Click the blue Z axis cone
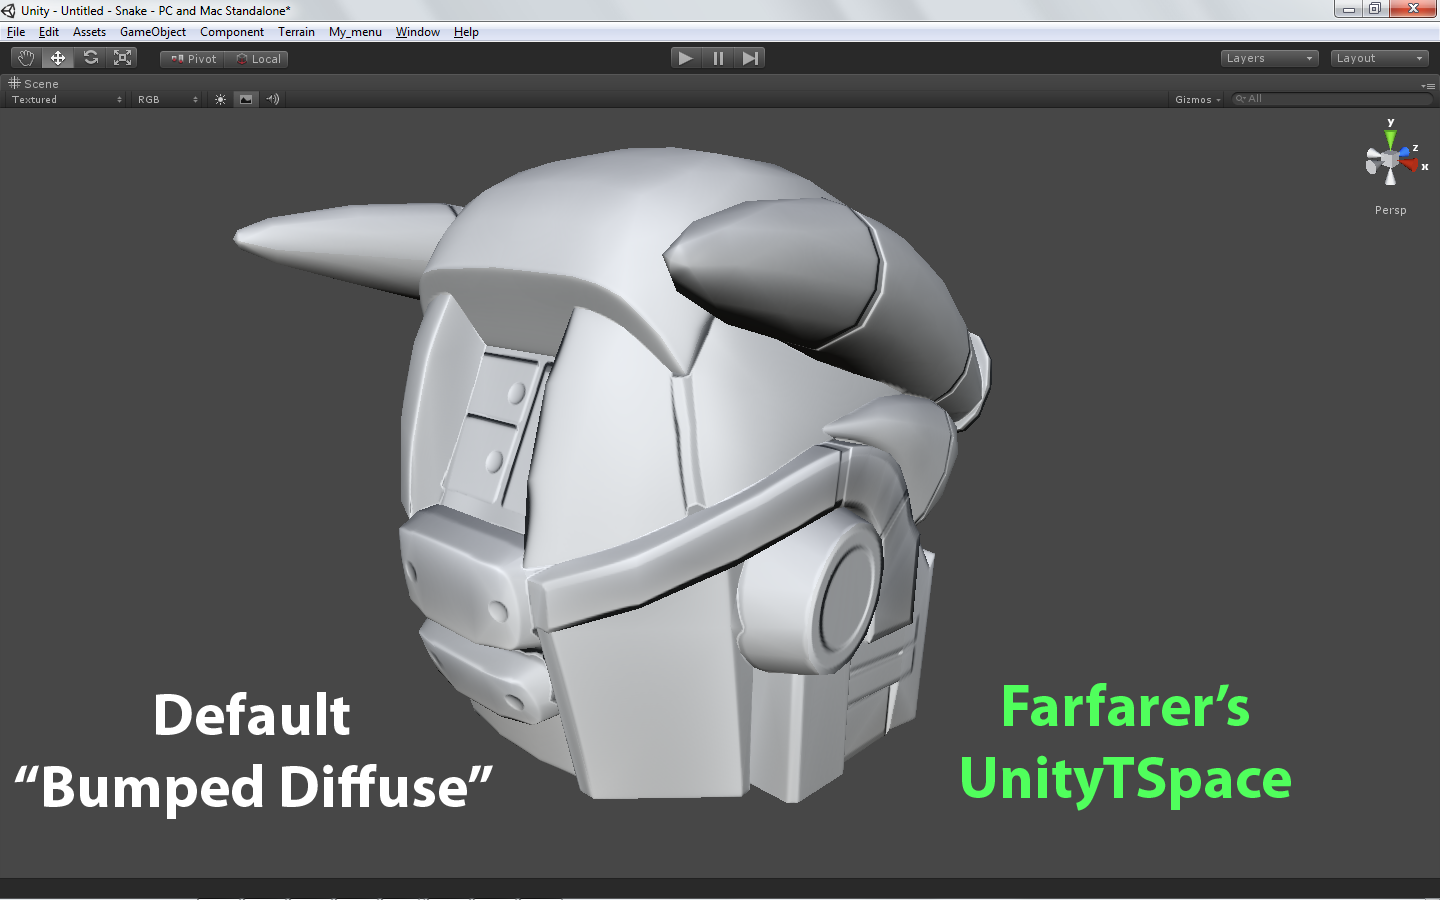The image size is (1440, 900). click(x=1405, y=153)
